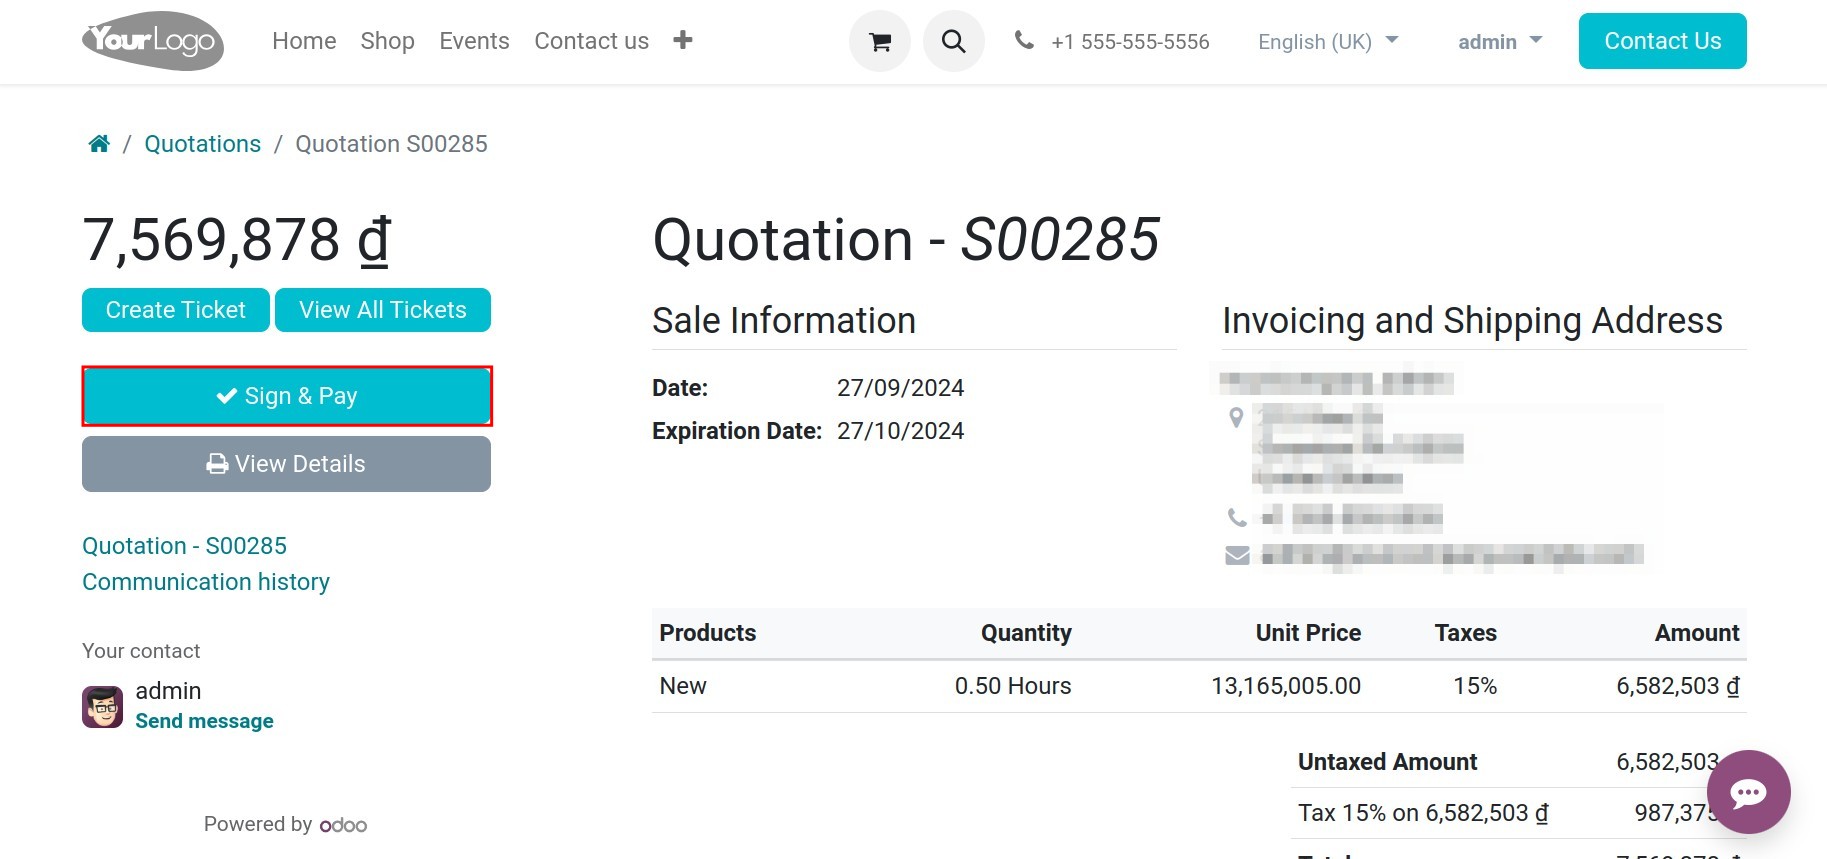This screenshot has height=859, width=1827.
Task: Click the phone icon in address block
Action: pos(1237,517)
